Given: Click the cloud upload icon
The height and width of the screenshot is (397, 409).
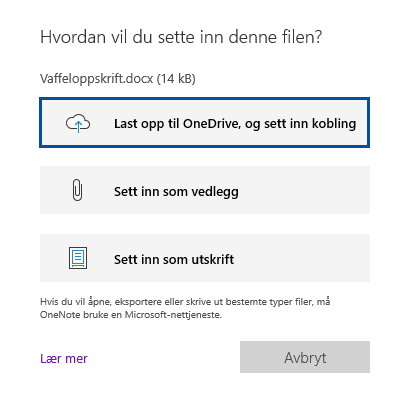Looking at the screenshot, I should 78,123.
